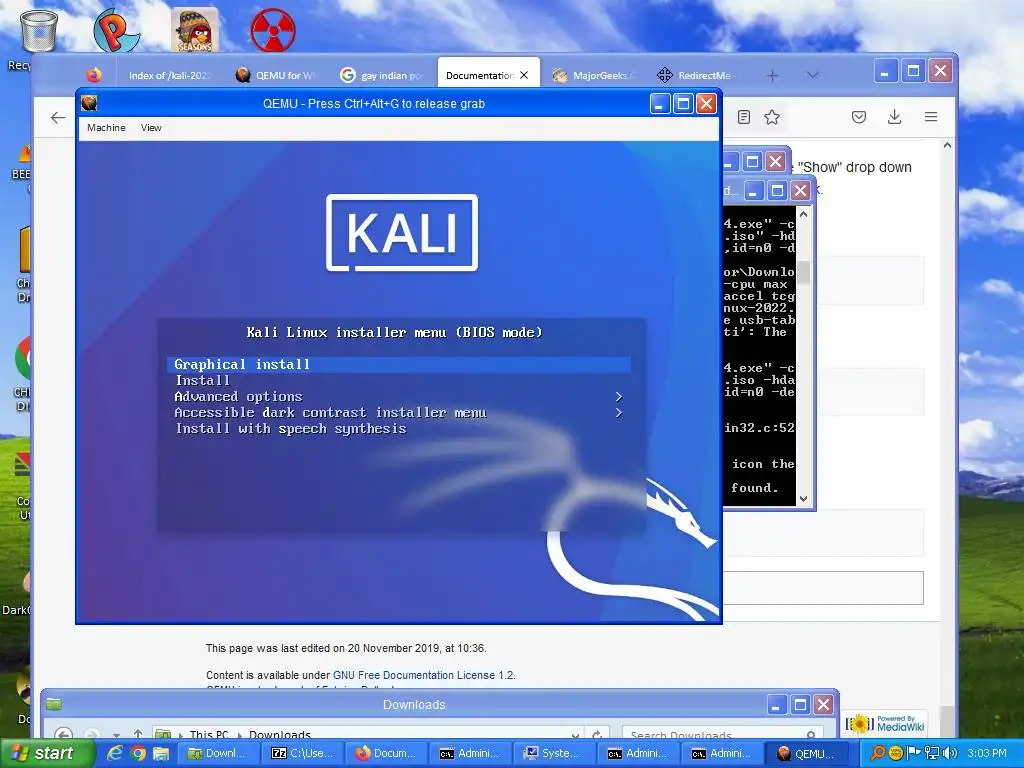The image size is (1024, 768).
Task: Select the plain Install entry
Action: click(399, 381)
